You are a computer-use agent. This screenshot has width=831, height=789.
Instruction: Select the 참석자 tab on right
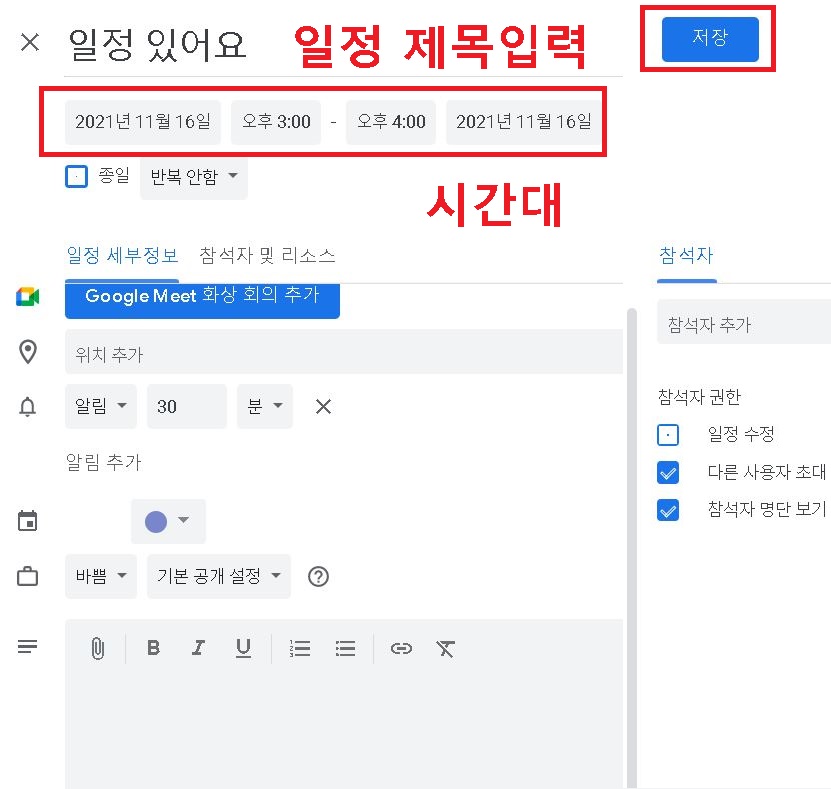pos(686,256)
